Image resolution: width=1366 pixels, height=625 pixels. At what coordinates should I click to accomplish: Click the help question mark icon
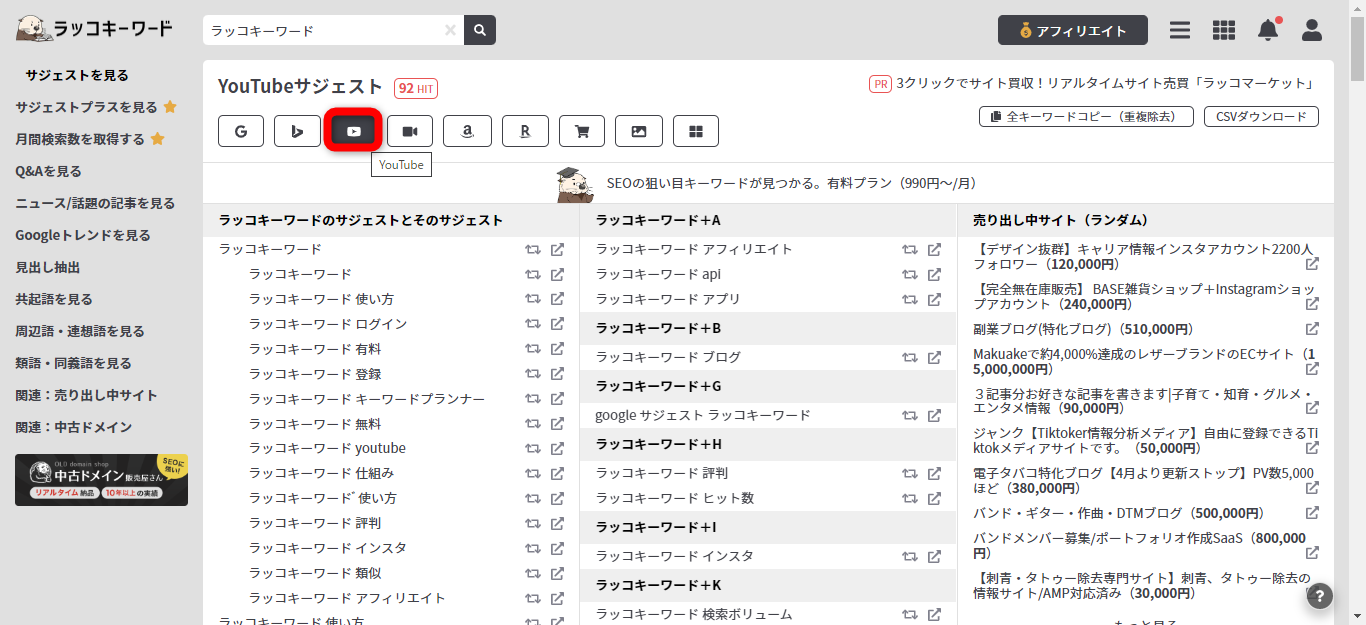(x=1320, y=597)
